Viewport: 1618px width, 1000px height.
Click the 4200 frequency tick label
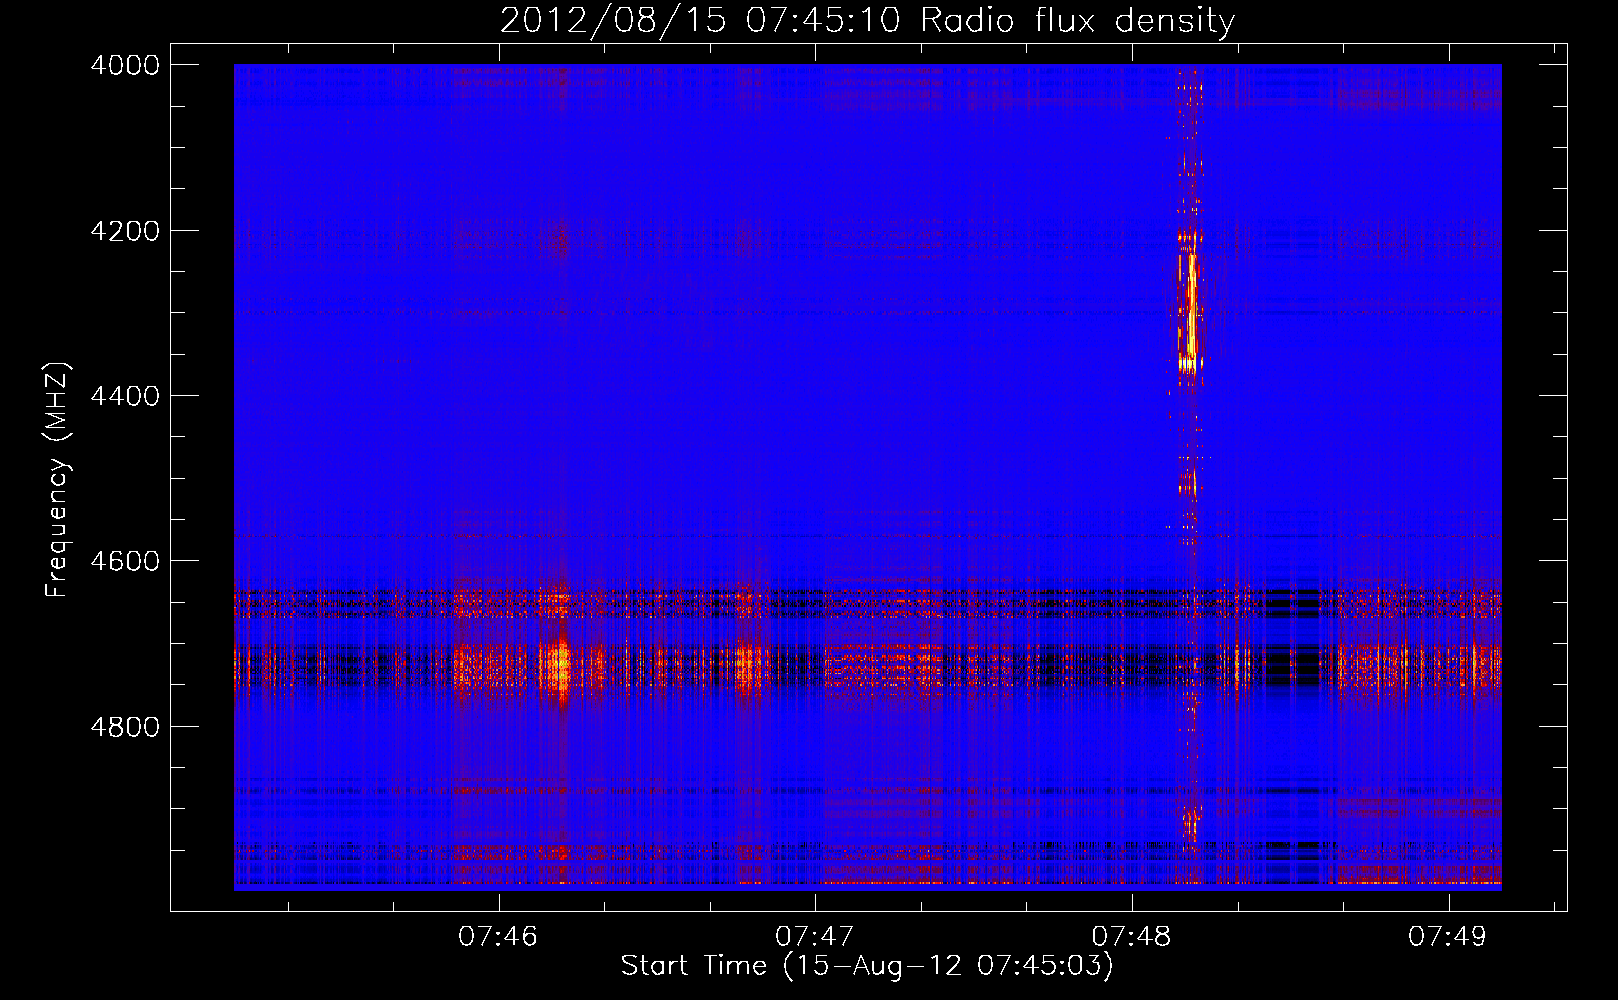click(x=125, y=231)
